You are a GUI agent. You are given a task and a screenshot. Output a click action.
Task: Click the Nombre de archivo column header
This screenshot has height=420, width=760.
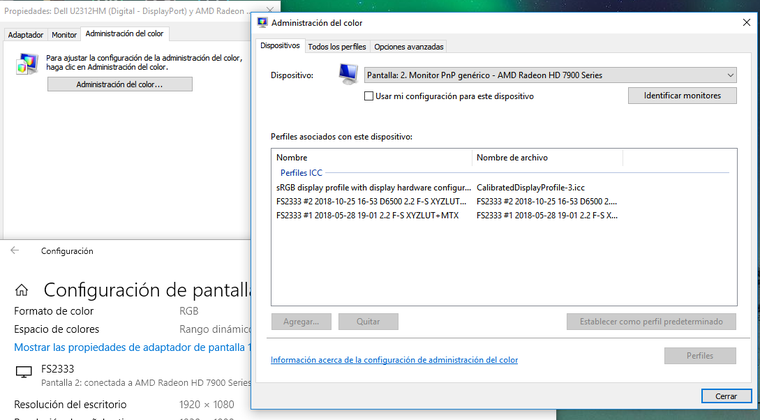547,157
